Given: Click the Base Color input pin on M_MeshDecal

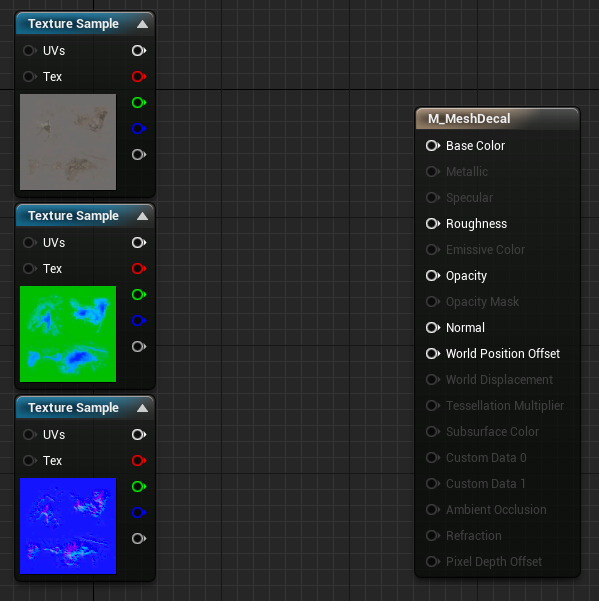Looking at the screenshot, I should coord(433,146).
